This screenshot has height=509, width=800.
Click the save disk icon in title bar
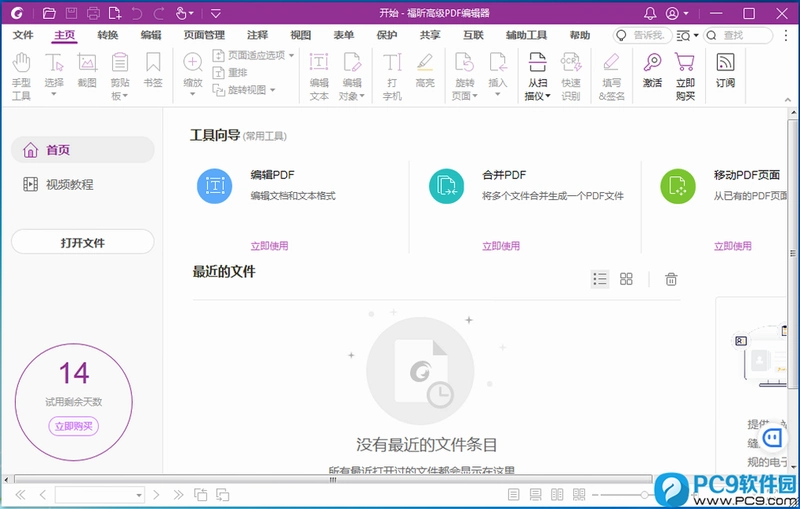tap(71, 13)
